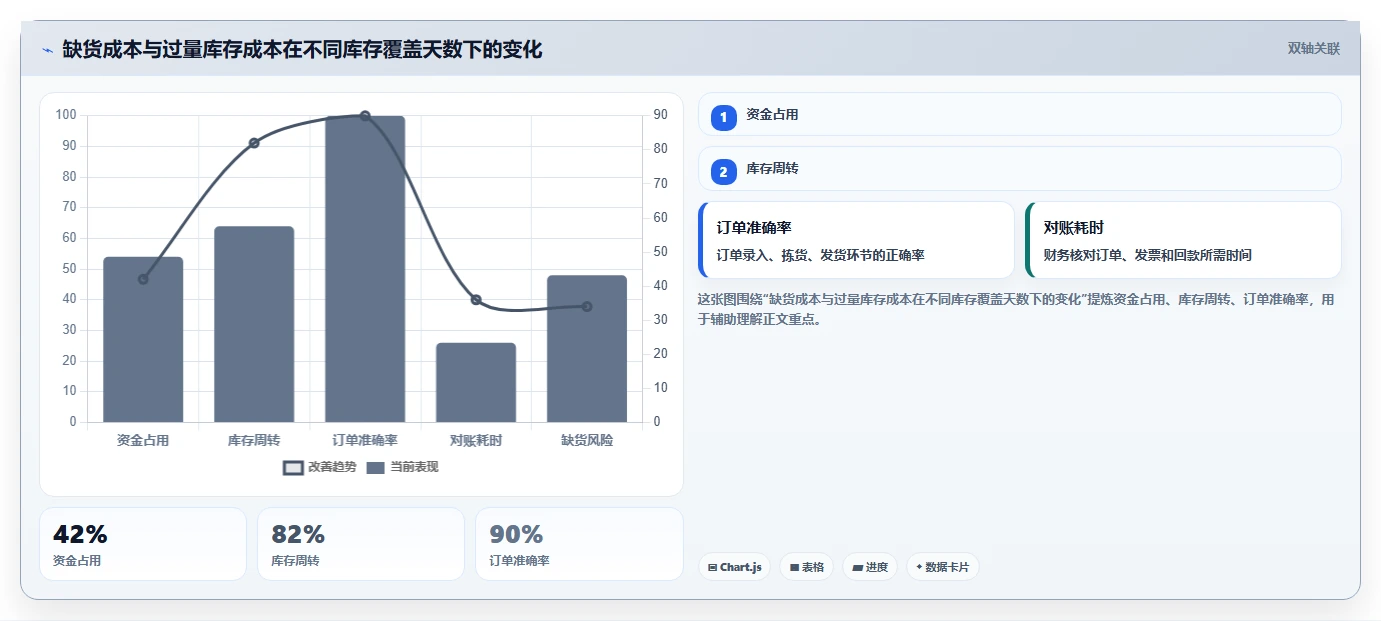Click the x-axis label 订单准确率
This screenshot has height=621, width=1381.
365,440
